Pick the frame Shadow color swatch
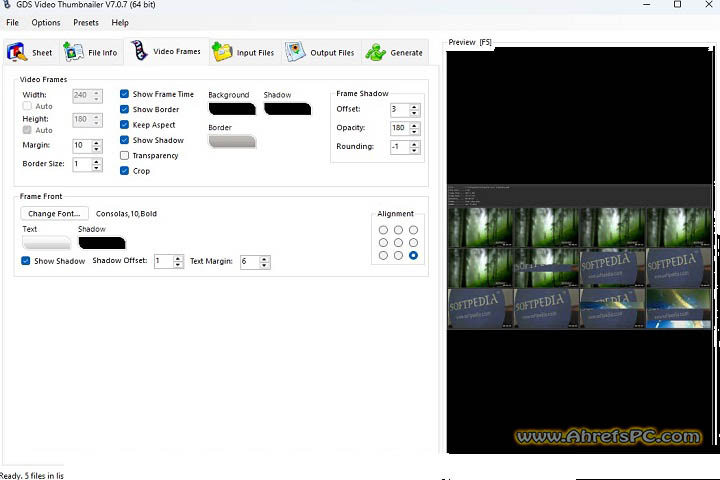Viewport: 720px width, 480px height. click(287, 109)
